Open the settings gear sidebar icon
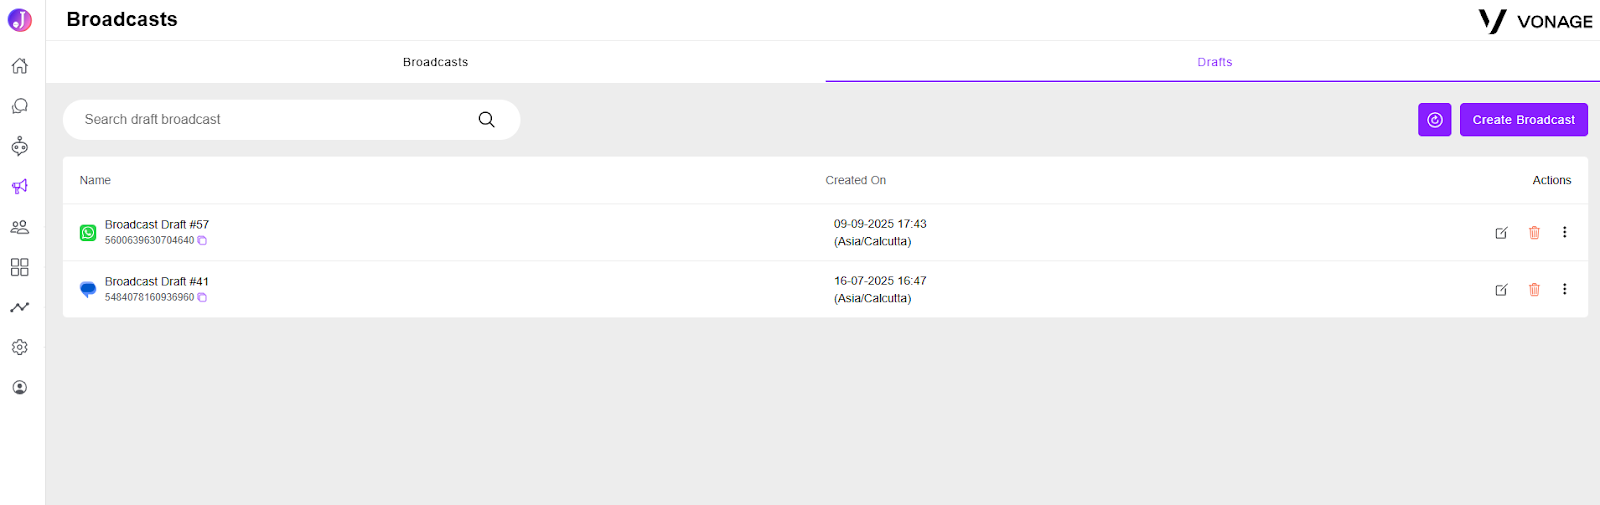The height and width of the screenshot is (505, 1600). click(x=19, y=347)
